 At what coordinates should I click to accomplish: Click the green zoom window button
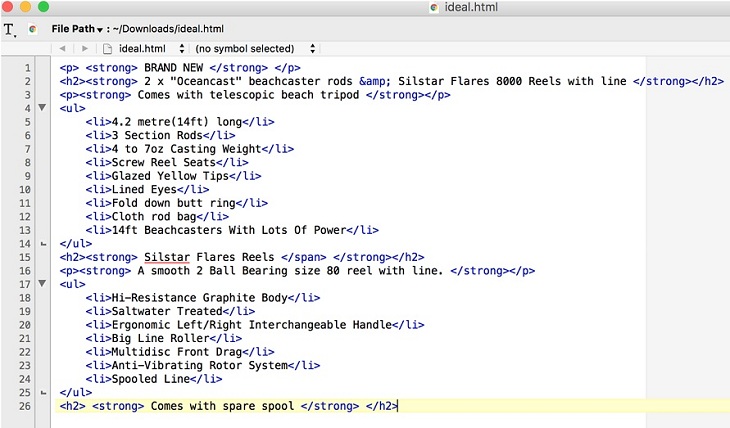coord(43,7)
